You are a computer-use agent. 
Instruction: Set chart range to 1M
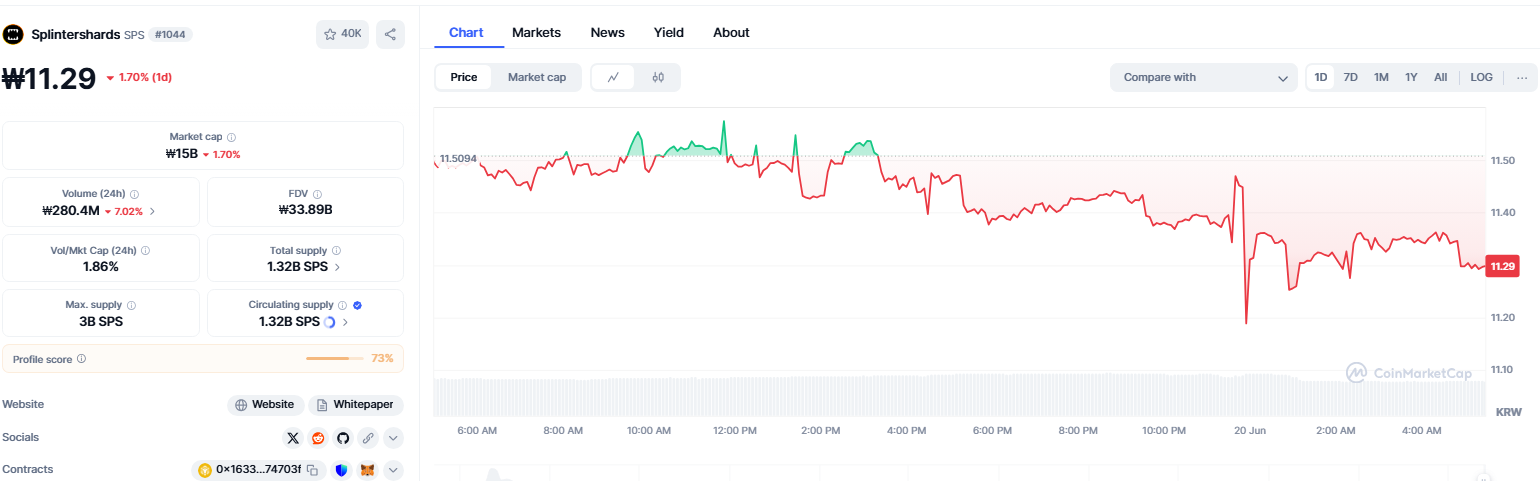coord(1381,77)
